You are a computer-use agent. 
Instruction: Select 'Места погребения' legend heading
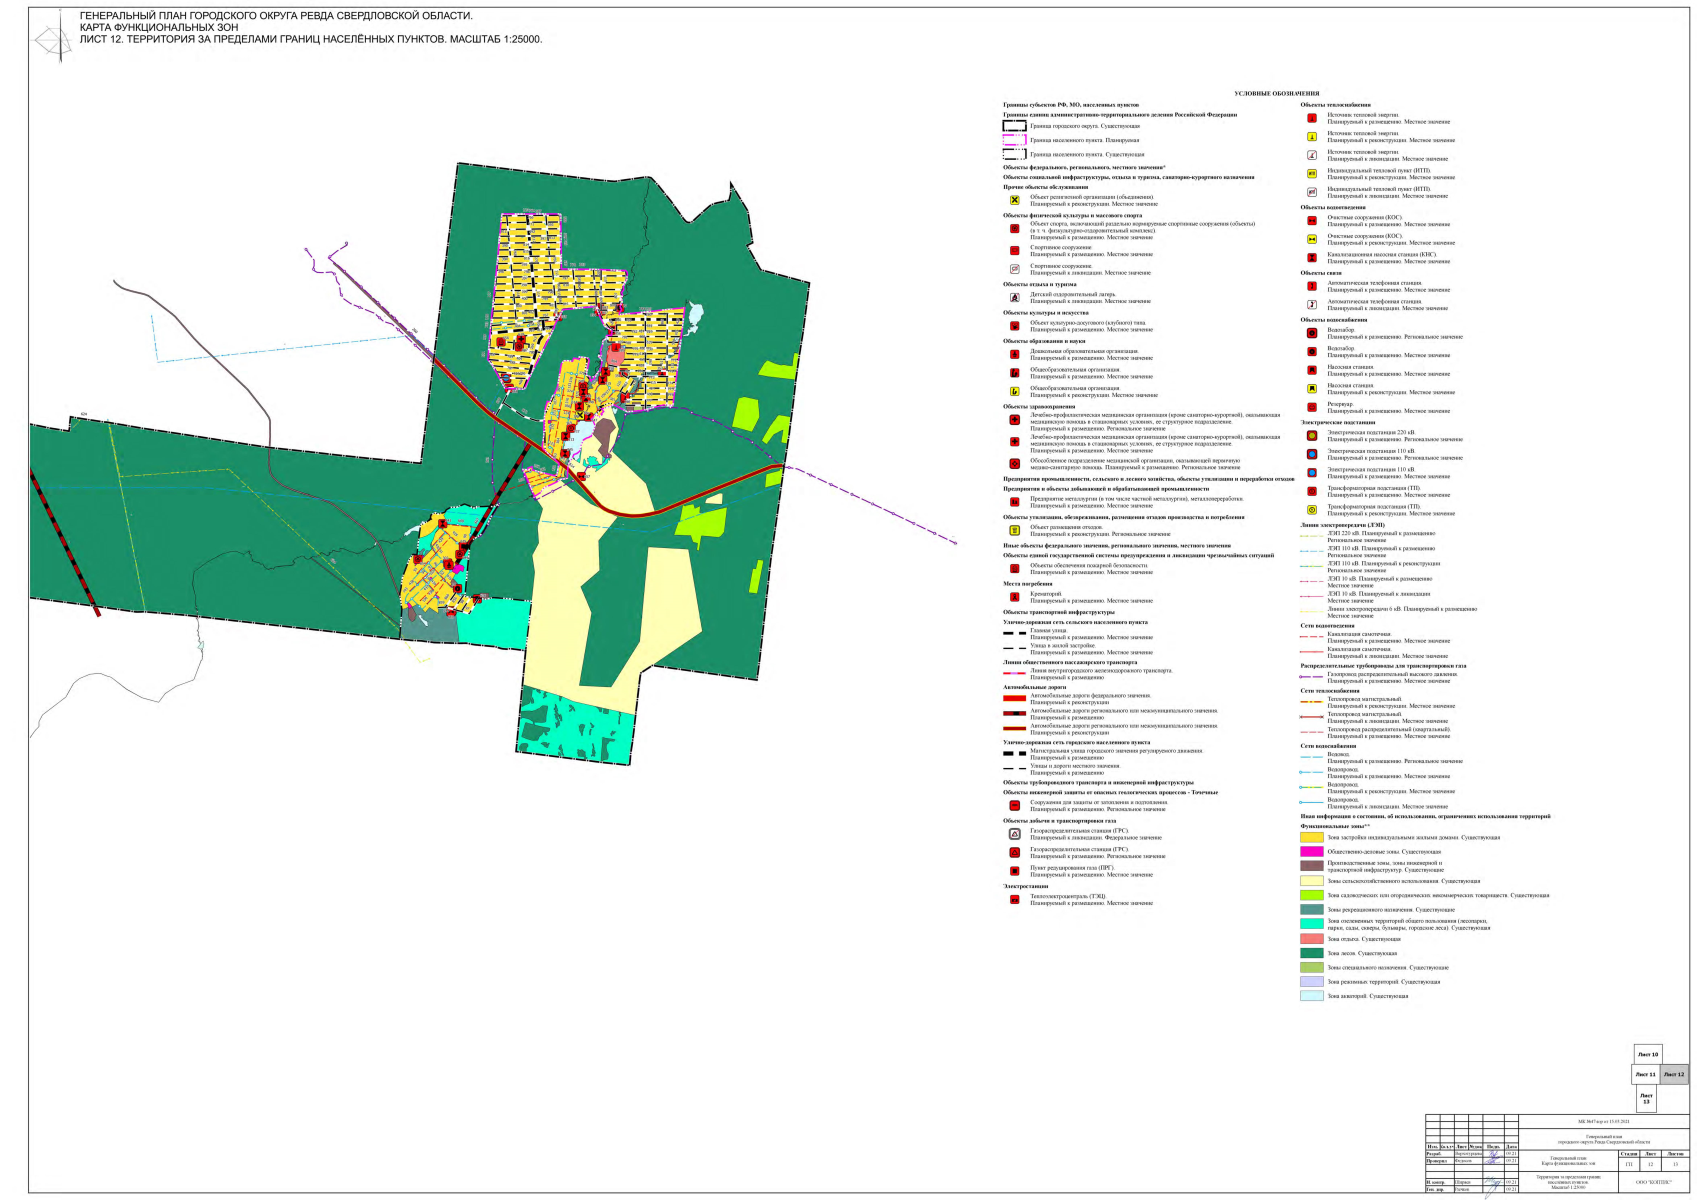[1027, 583]
